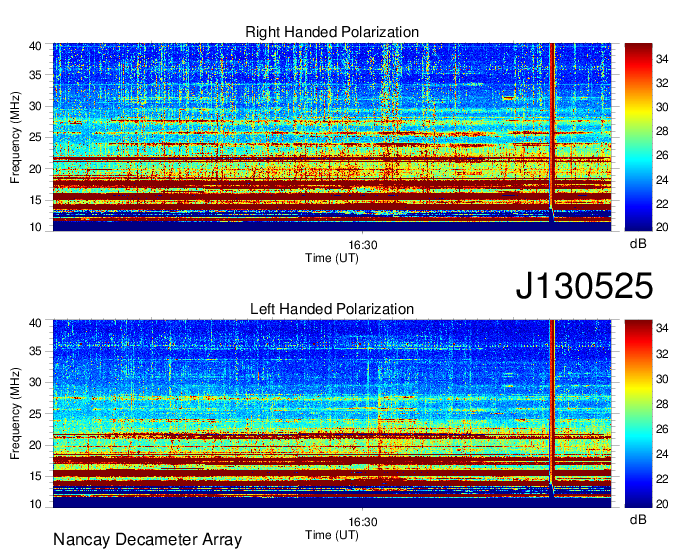Click the top spectrogram's color scale bar

(x=638, y=137)
